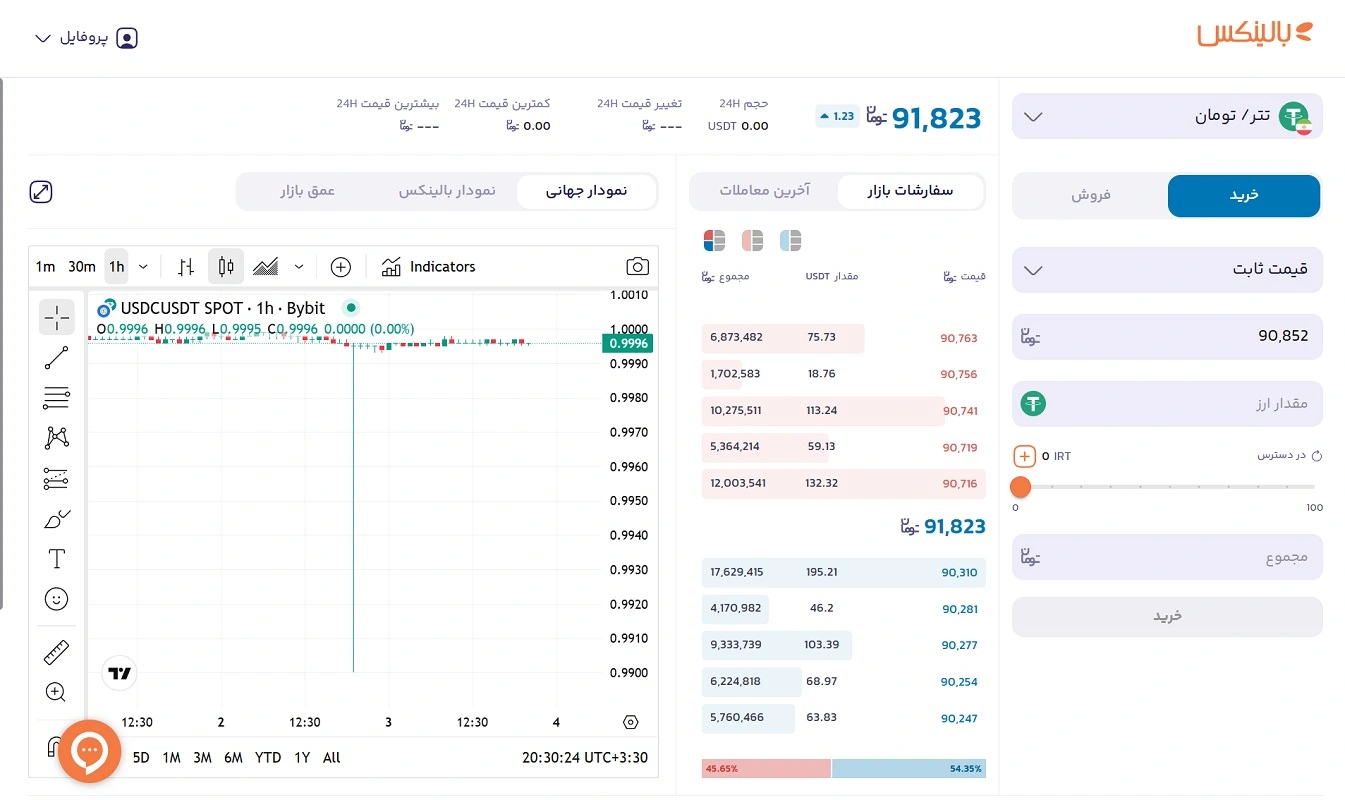Add a symbol to compare with plus icon

341,266
